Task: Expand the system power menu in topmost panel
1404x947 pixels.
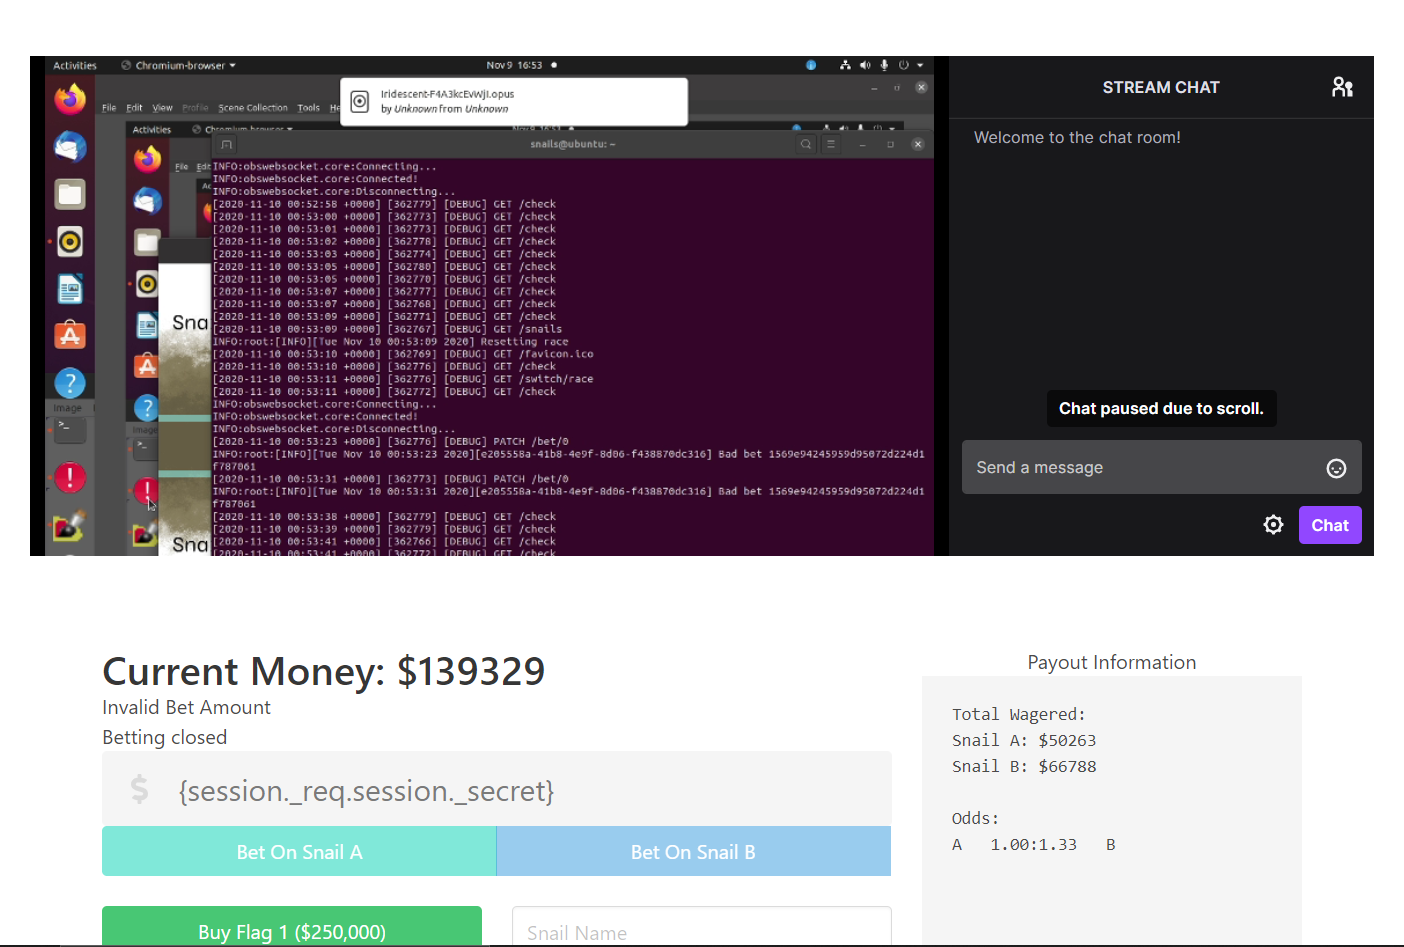Action: click(x=908, y=65)
